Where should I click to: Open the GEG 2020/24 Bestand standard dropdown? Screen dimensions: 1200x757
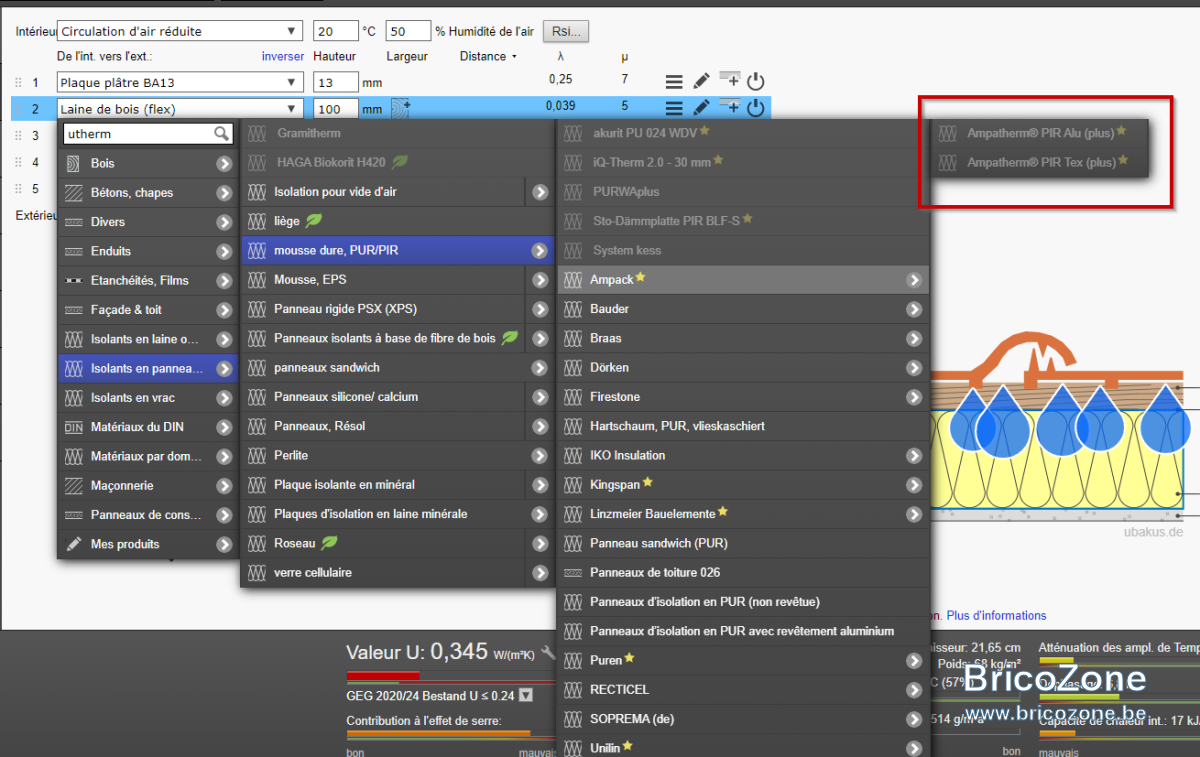526,696
